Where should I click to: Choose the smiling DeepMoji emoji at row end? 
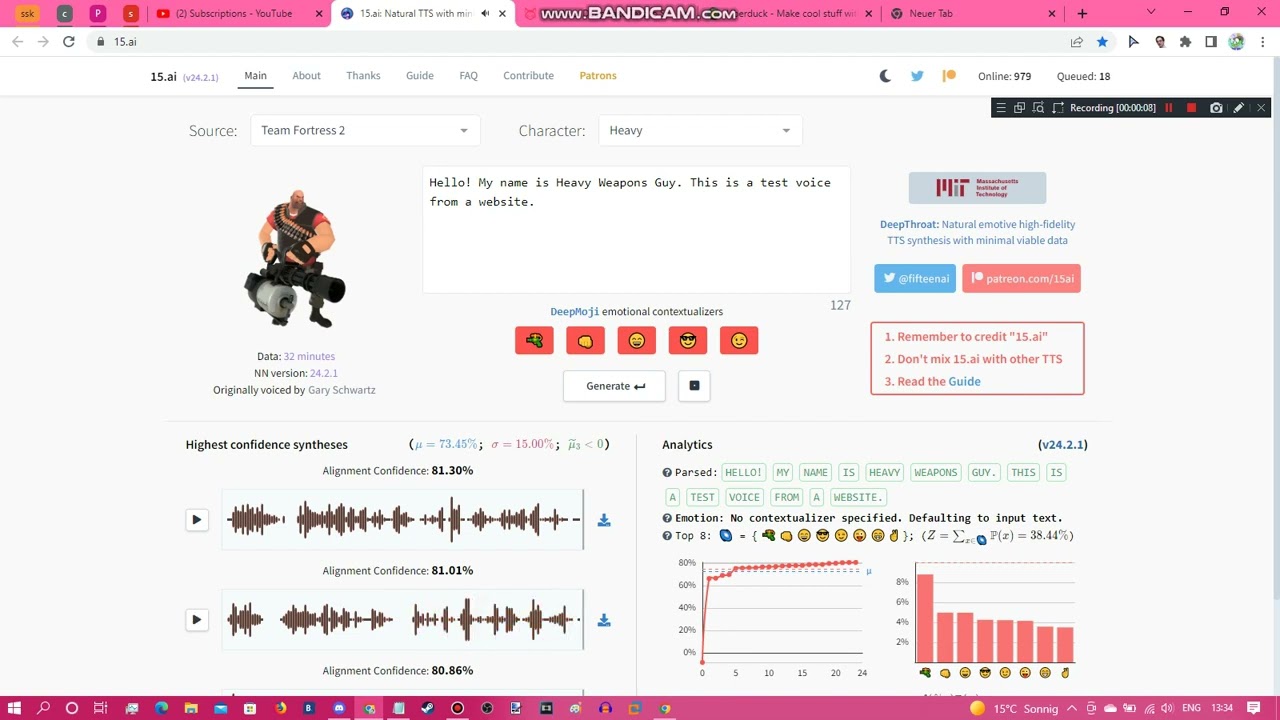pos(739,341)
